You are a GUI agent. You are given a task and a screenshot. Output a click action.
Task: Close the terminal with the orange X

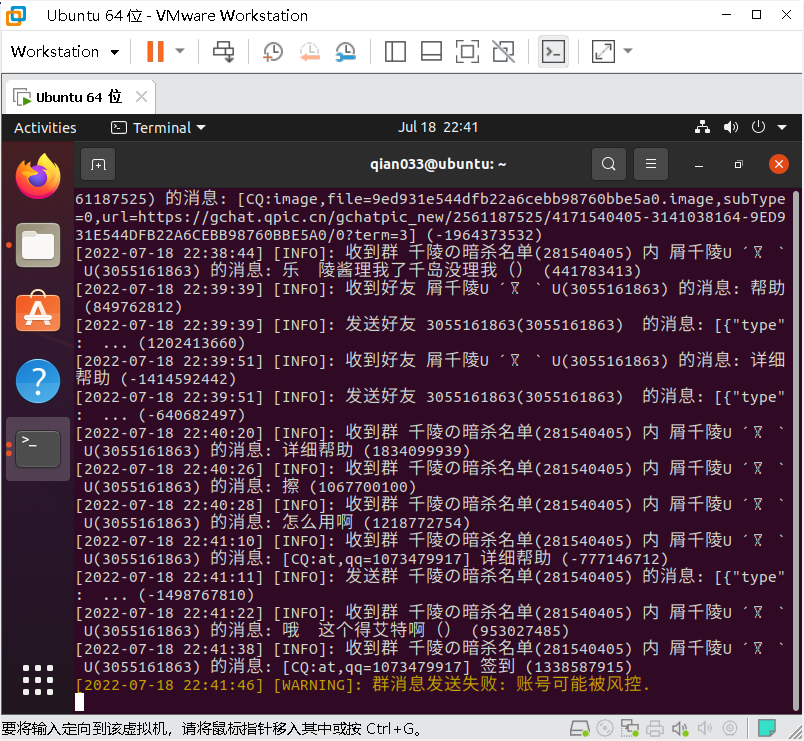tap(779, 164)
